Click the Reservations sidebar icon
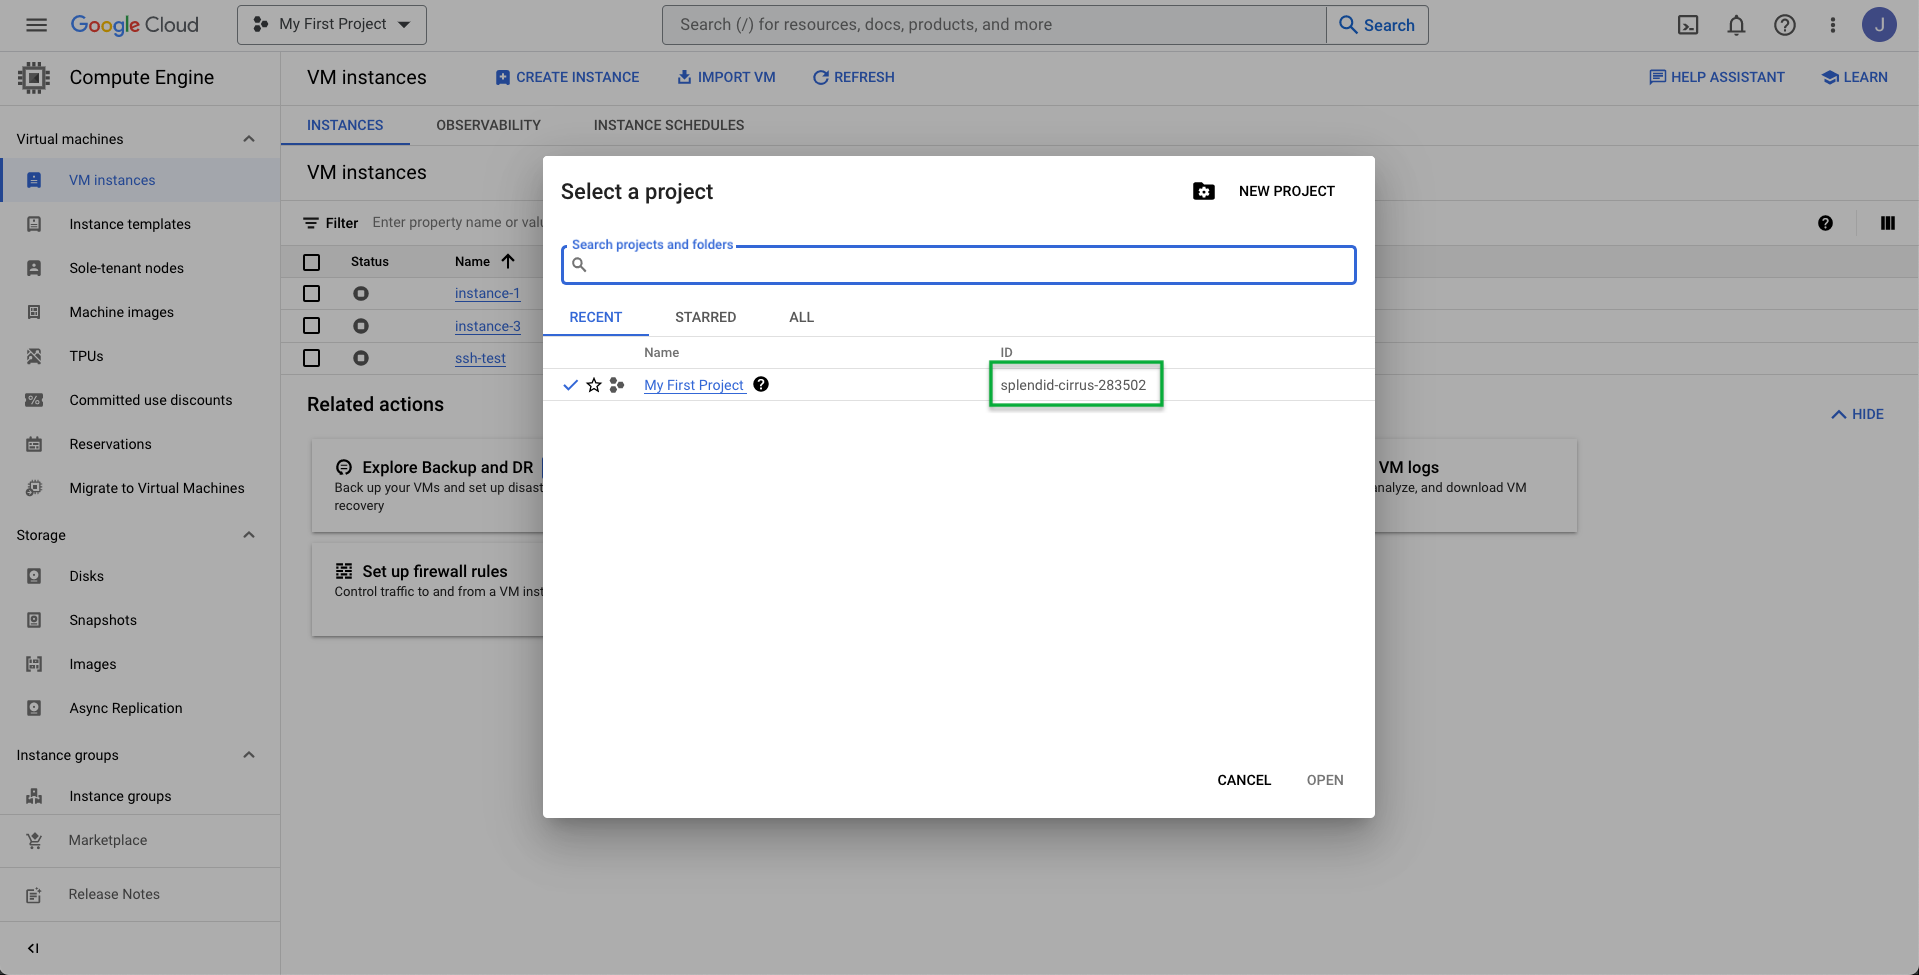 34,444
